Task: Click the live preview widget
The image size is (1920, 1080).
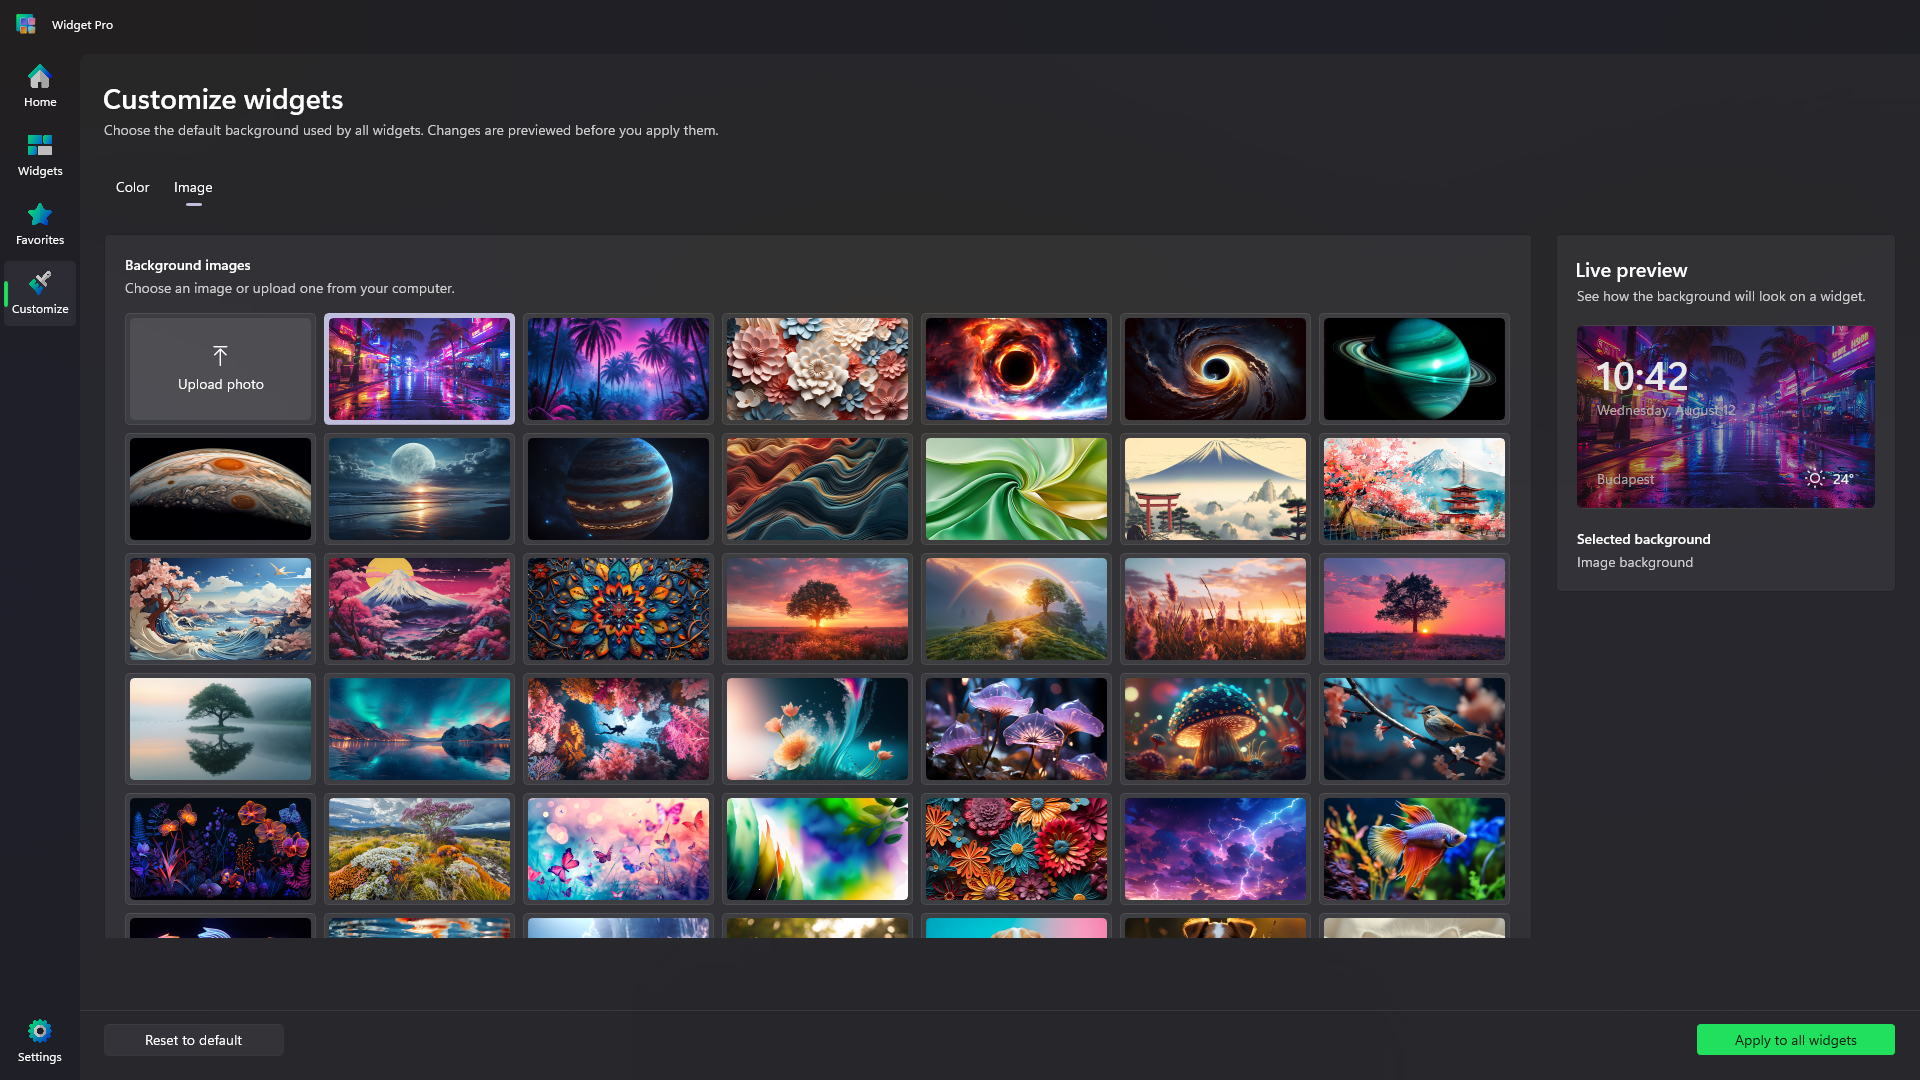Action: click(x=1725, y=416)
